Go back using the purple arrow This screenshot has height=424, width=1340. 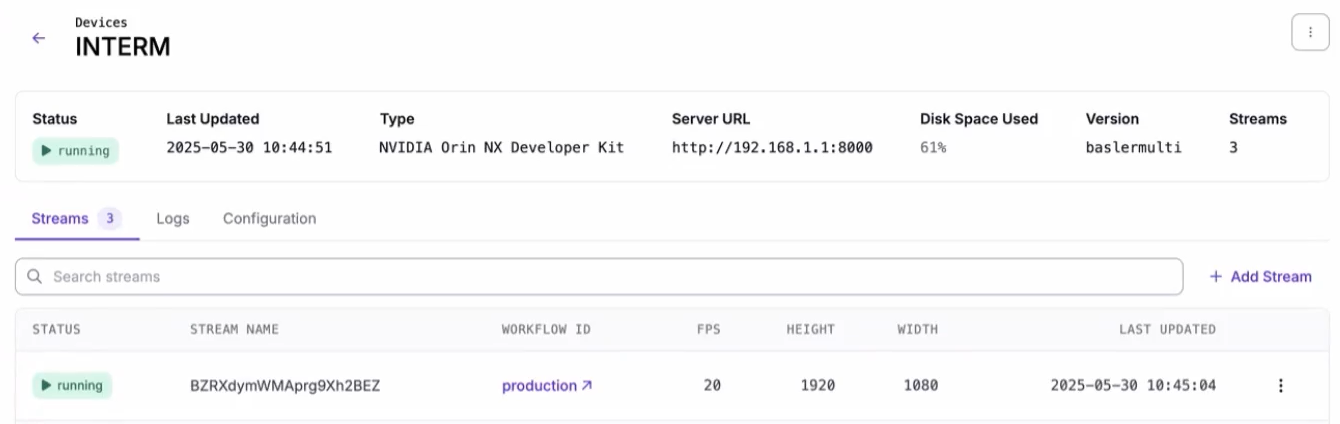pos(39,38)
